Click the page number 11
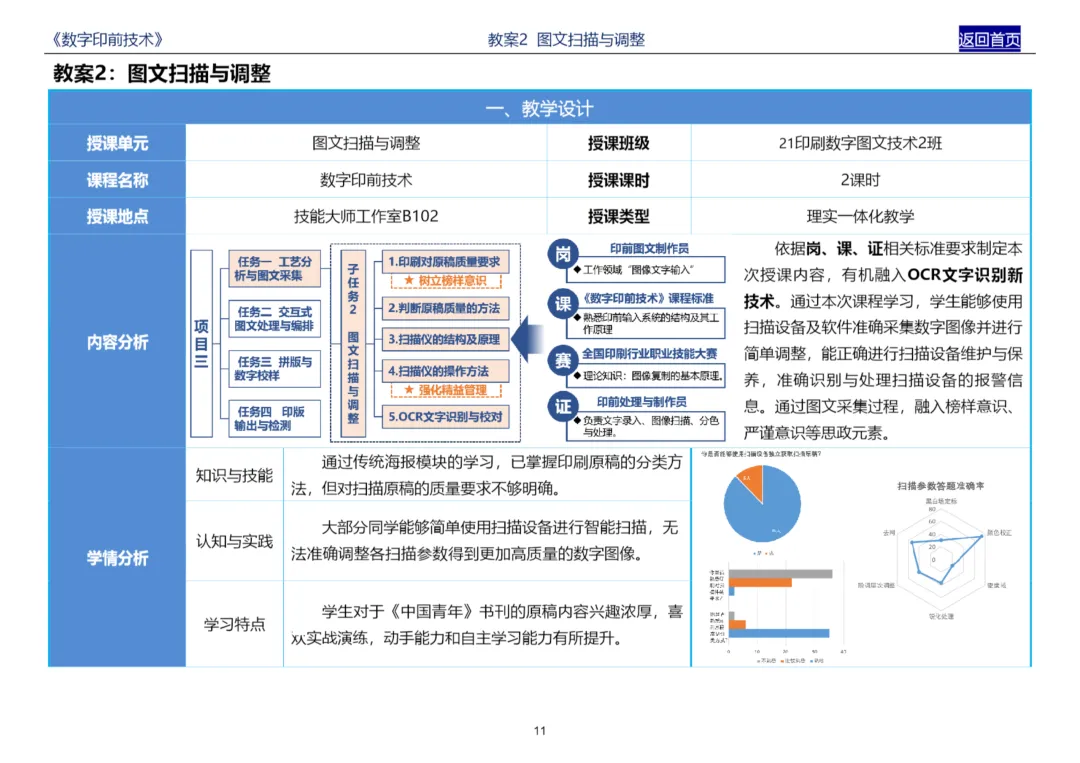The image size is (1080, 763). pyautogui.click(x=540, y=731)
